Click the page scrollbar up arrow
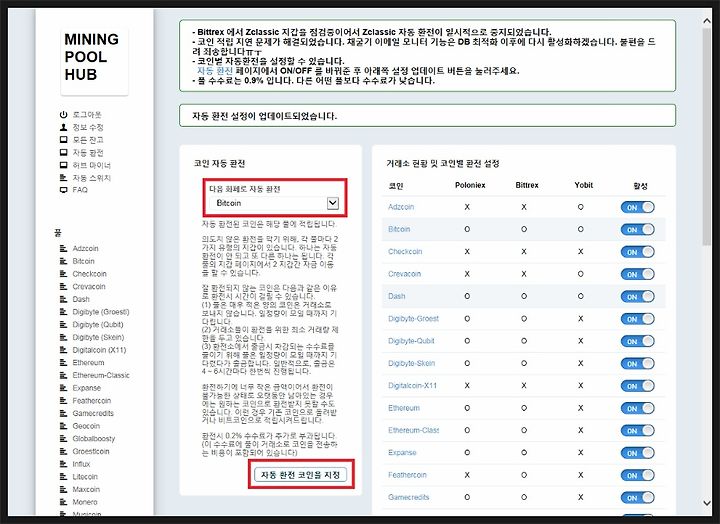 tap(707, 21)
